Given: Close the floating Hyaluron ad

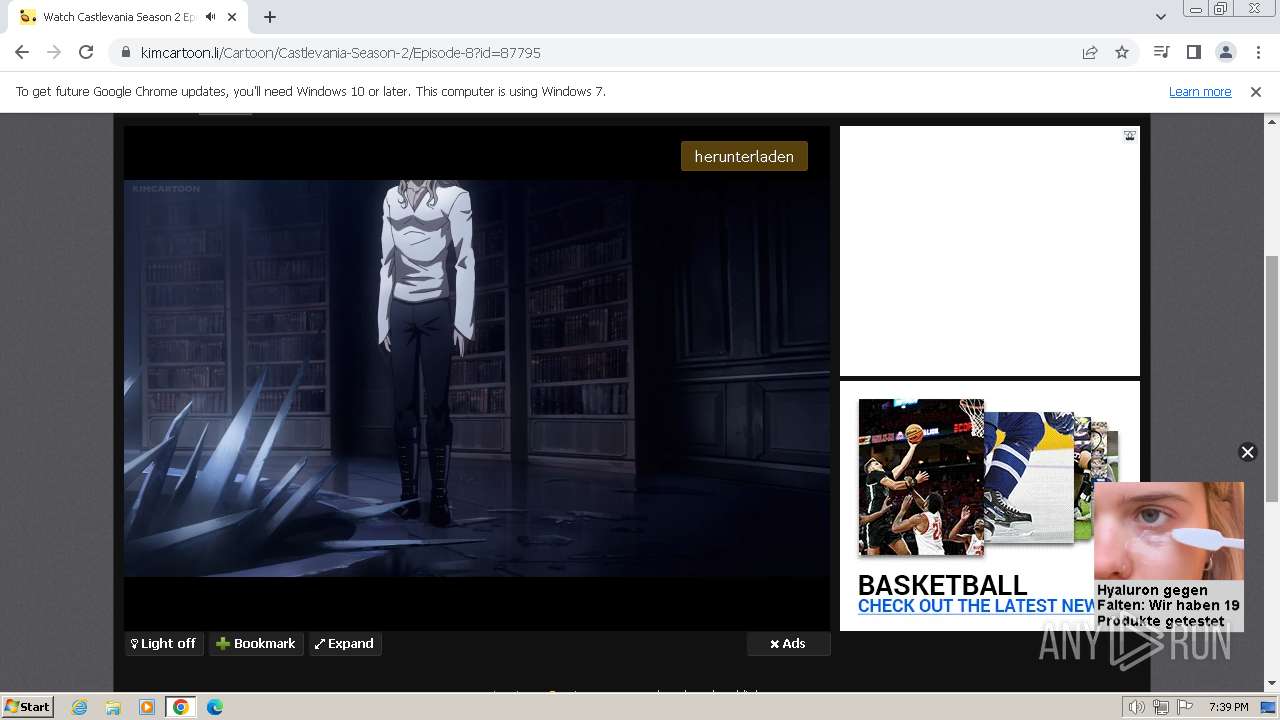Looking at the screenshot, I should [x=1247, y=452].
